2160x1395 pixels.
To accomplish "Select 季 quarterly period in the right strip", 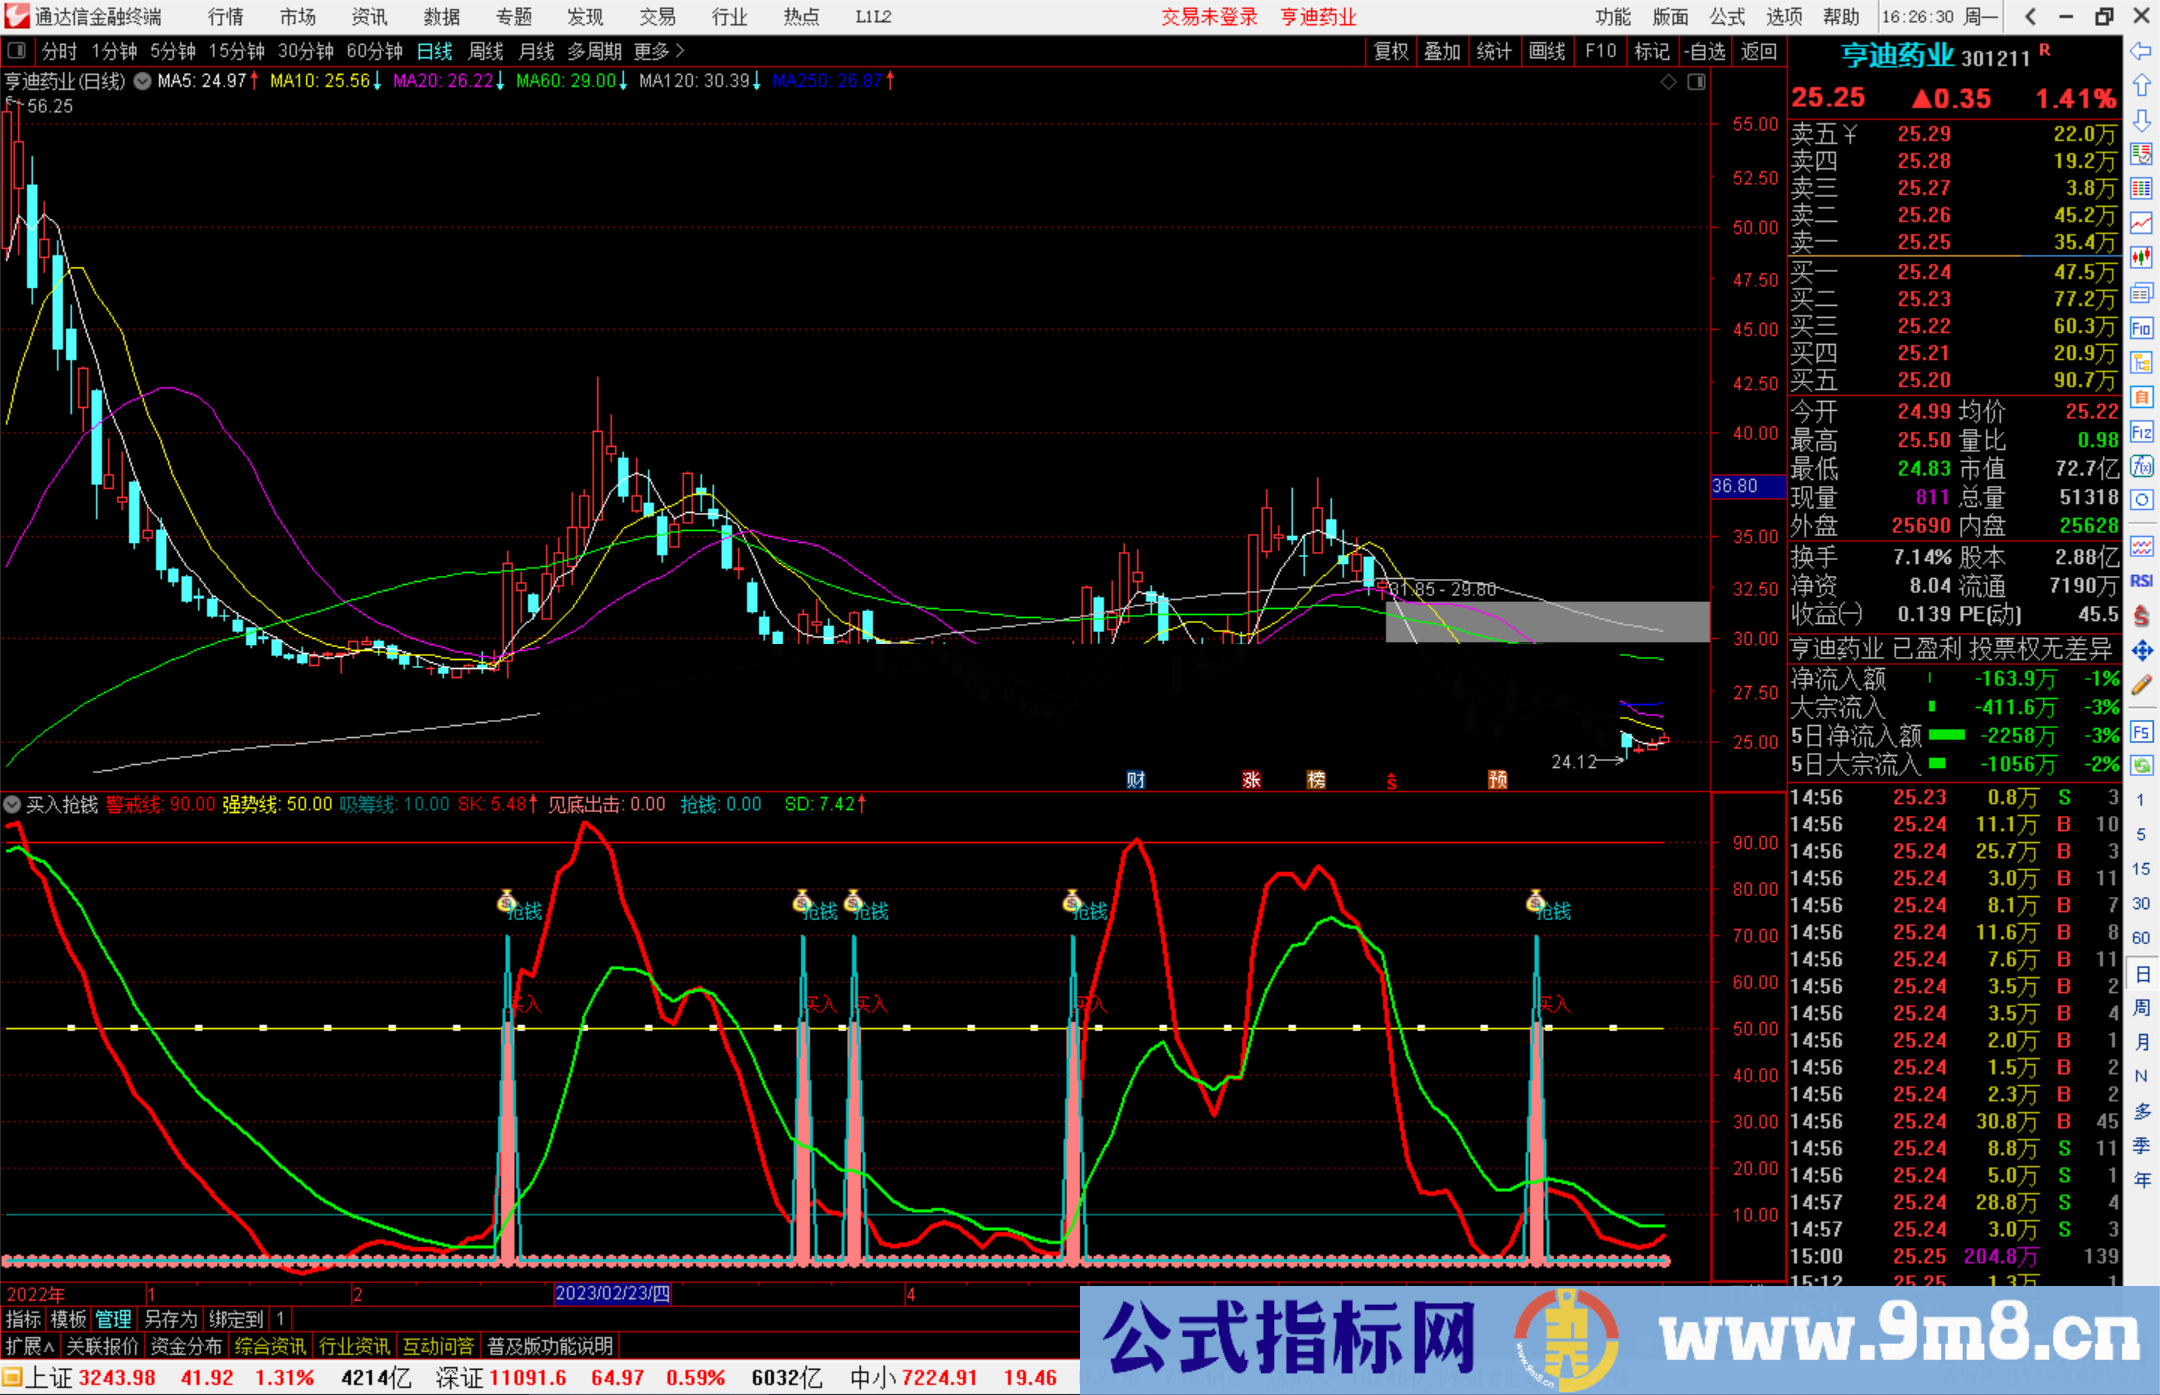I will (2141, 1146).
